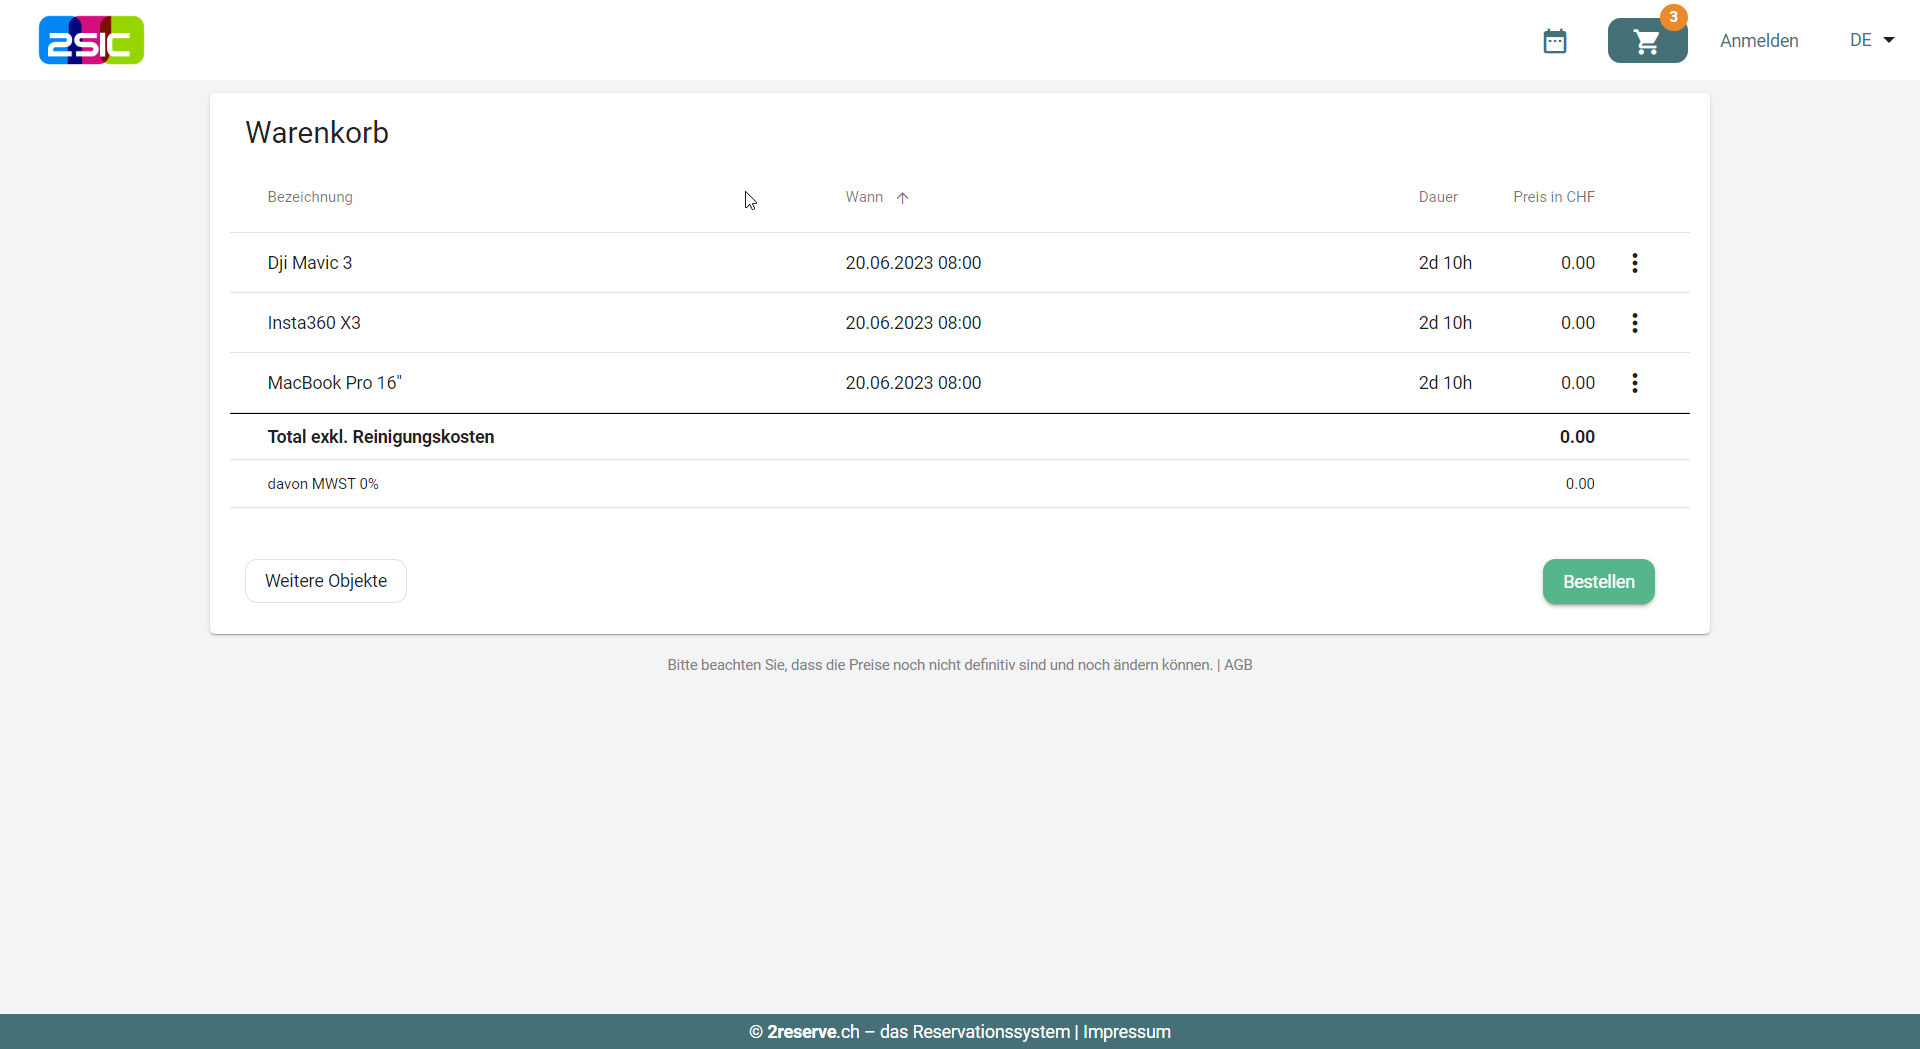Select the Dji Mavic 3 row name
Image resolution: width=1920 pixels, height=1049 pixels.
[x=310, y=263]
